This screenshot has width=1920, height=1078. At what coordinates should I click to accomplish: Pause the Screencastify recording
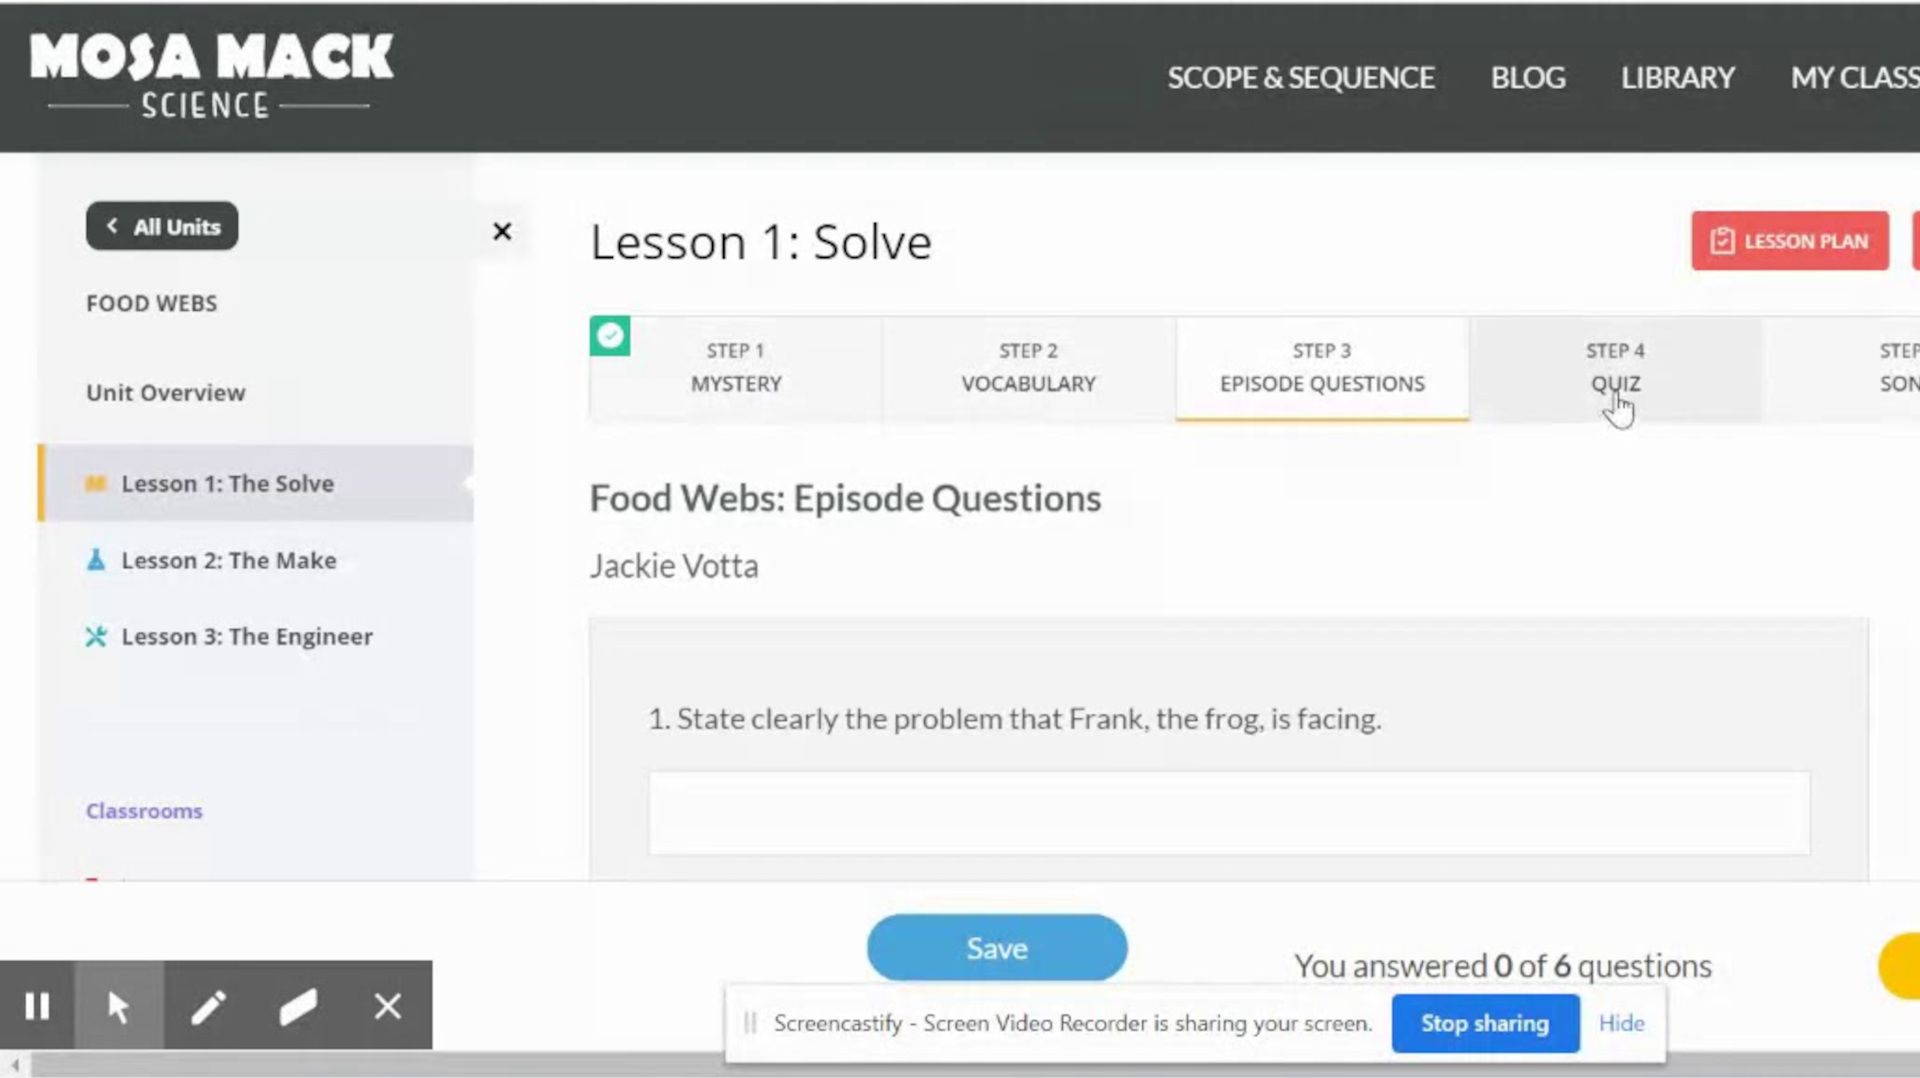coord(37,1005)
